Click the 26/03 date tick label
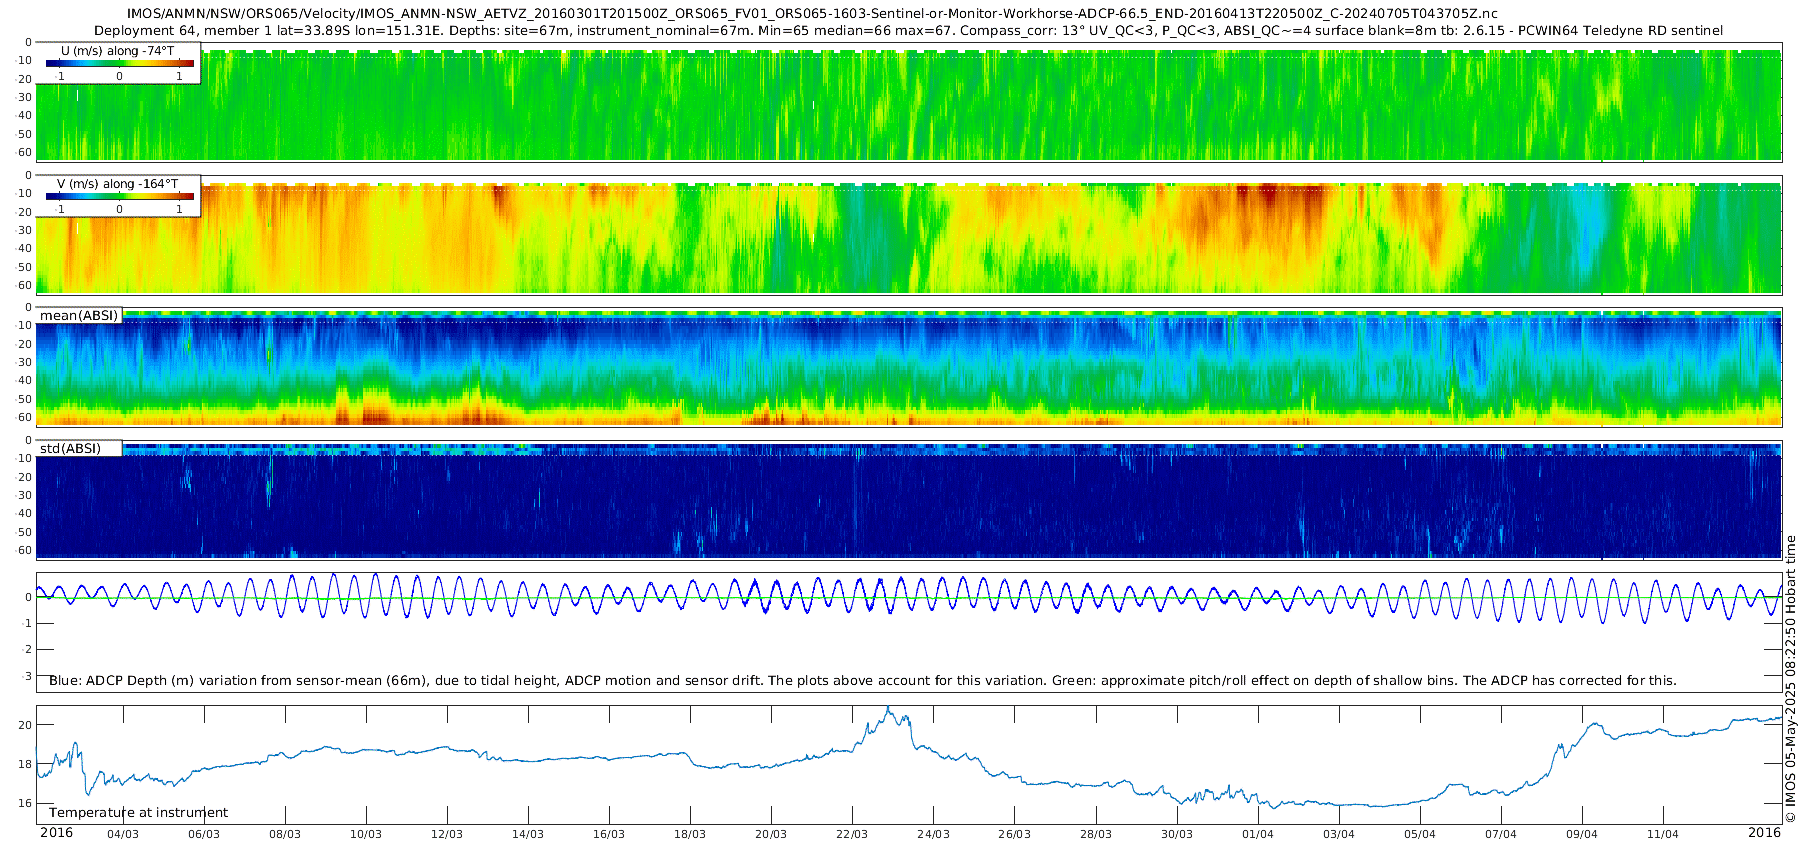The width and height of the screenshot is (1800, 850). (1014, 834)
